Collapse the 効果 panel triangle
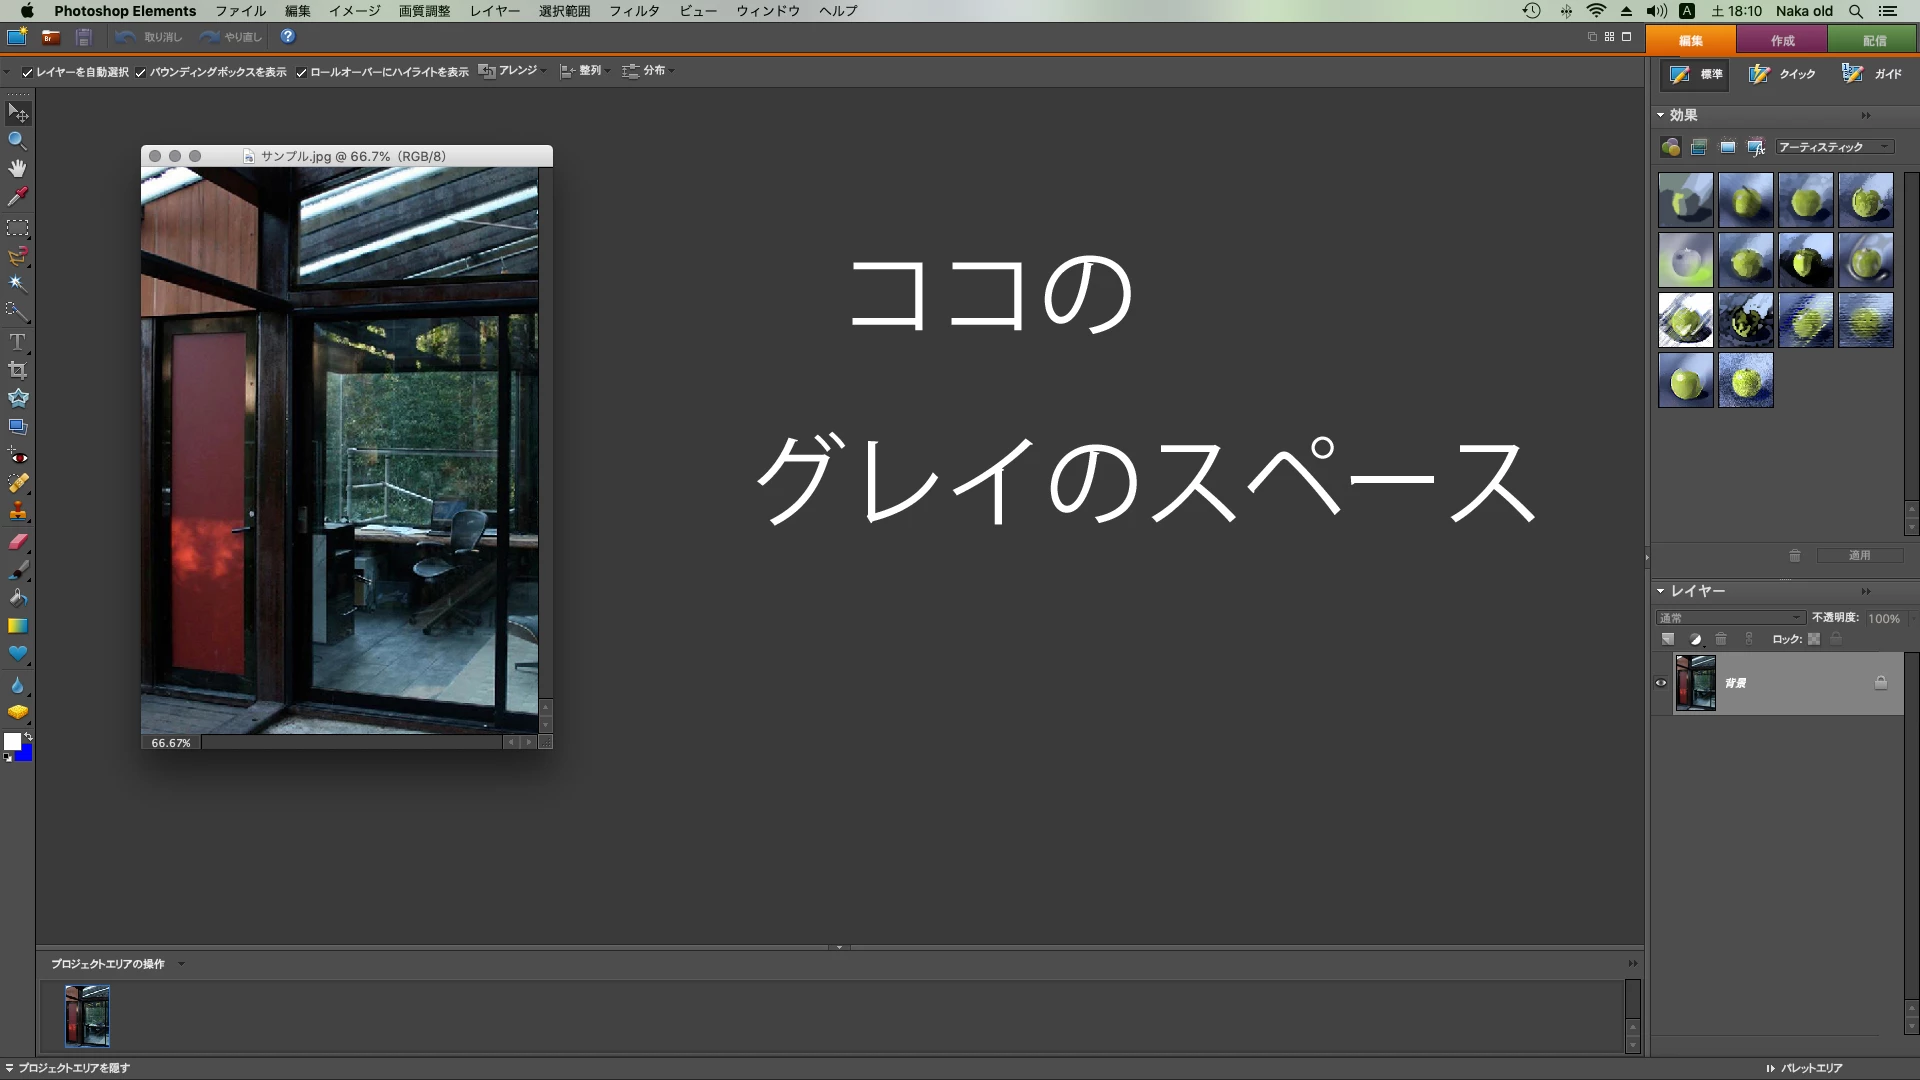 tap(1661, 115)
